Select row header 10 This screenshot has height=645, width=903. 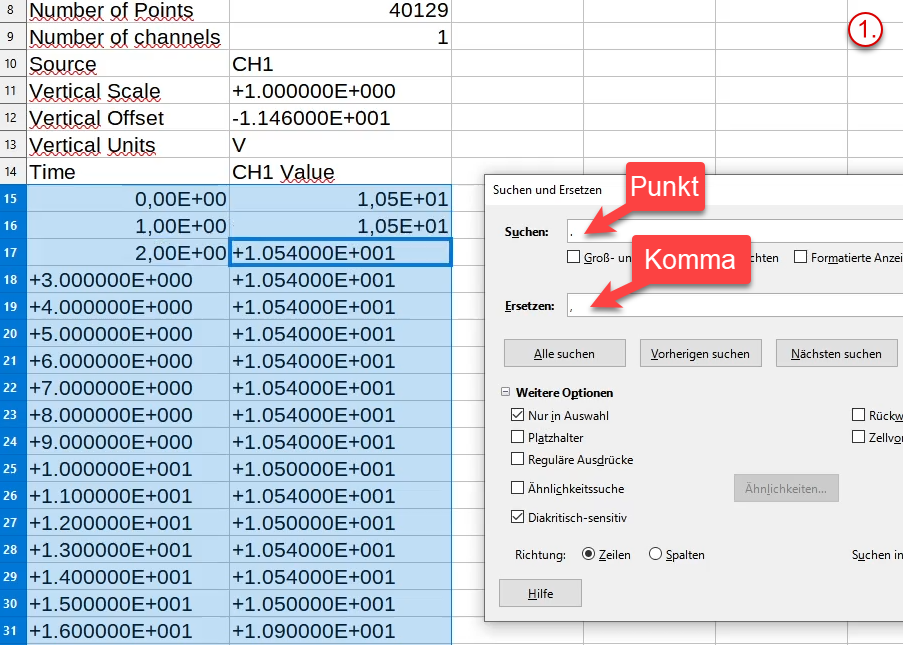[x=13, y=64]
